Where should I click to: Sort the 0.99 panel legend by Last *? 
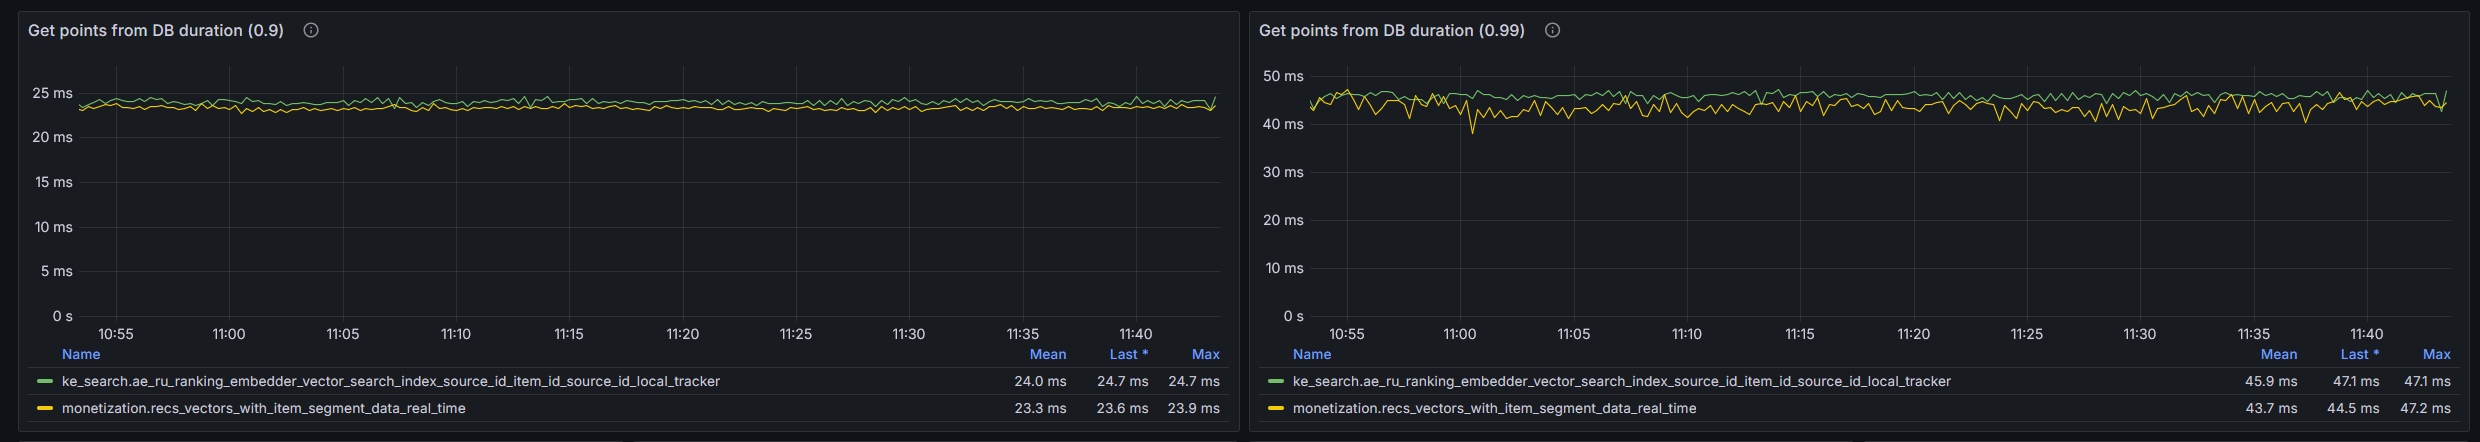[x=2359, y=354]
